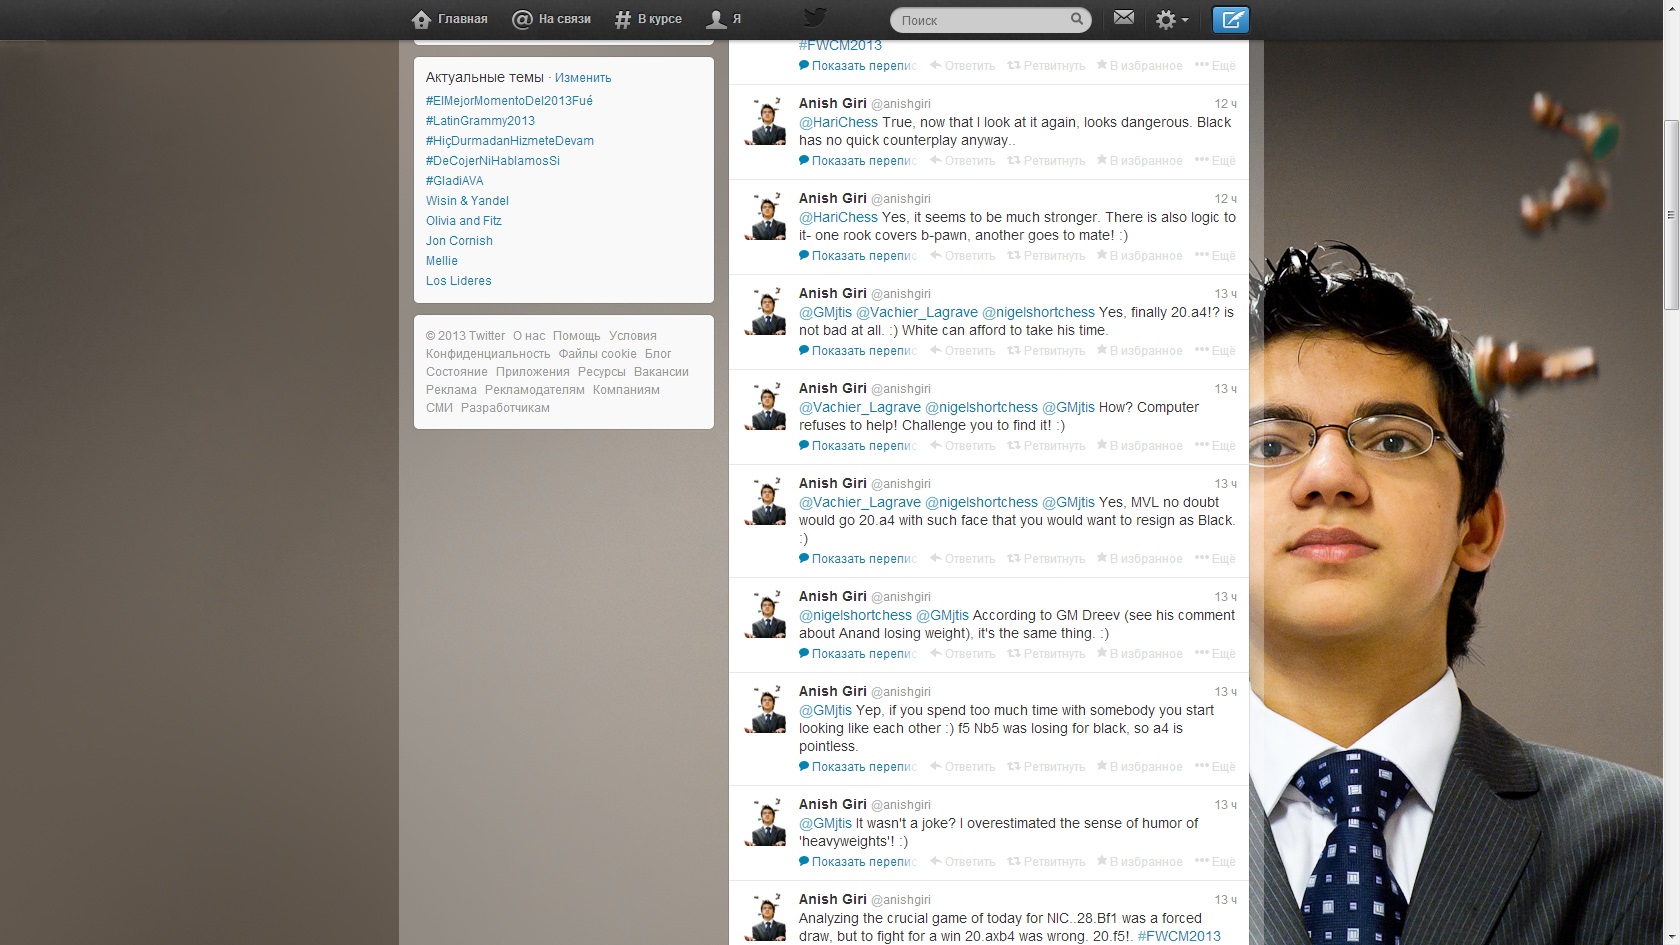Click the Поиск search input field
Image resolution: width=1680 pixels, height=945 pixels.
(x=980, y=20)
